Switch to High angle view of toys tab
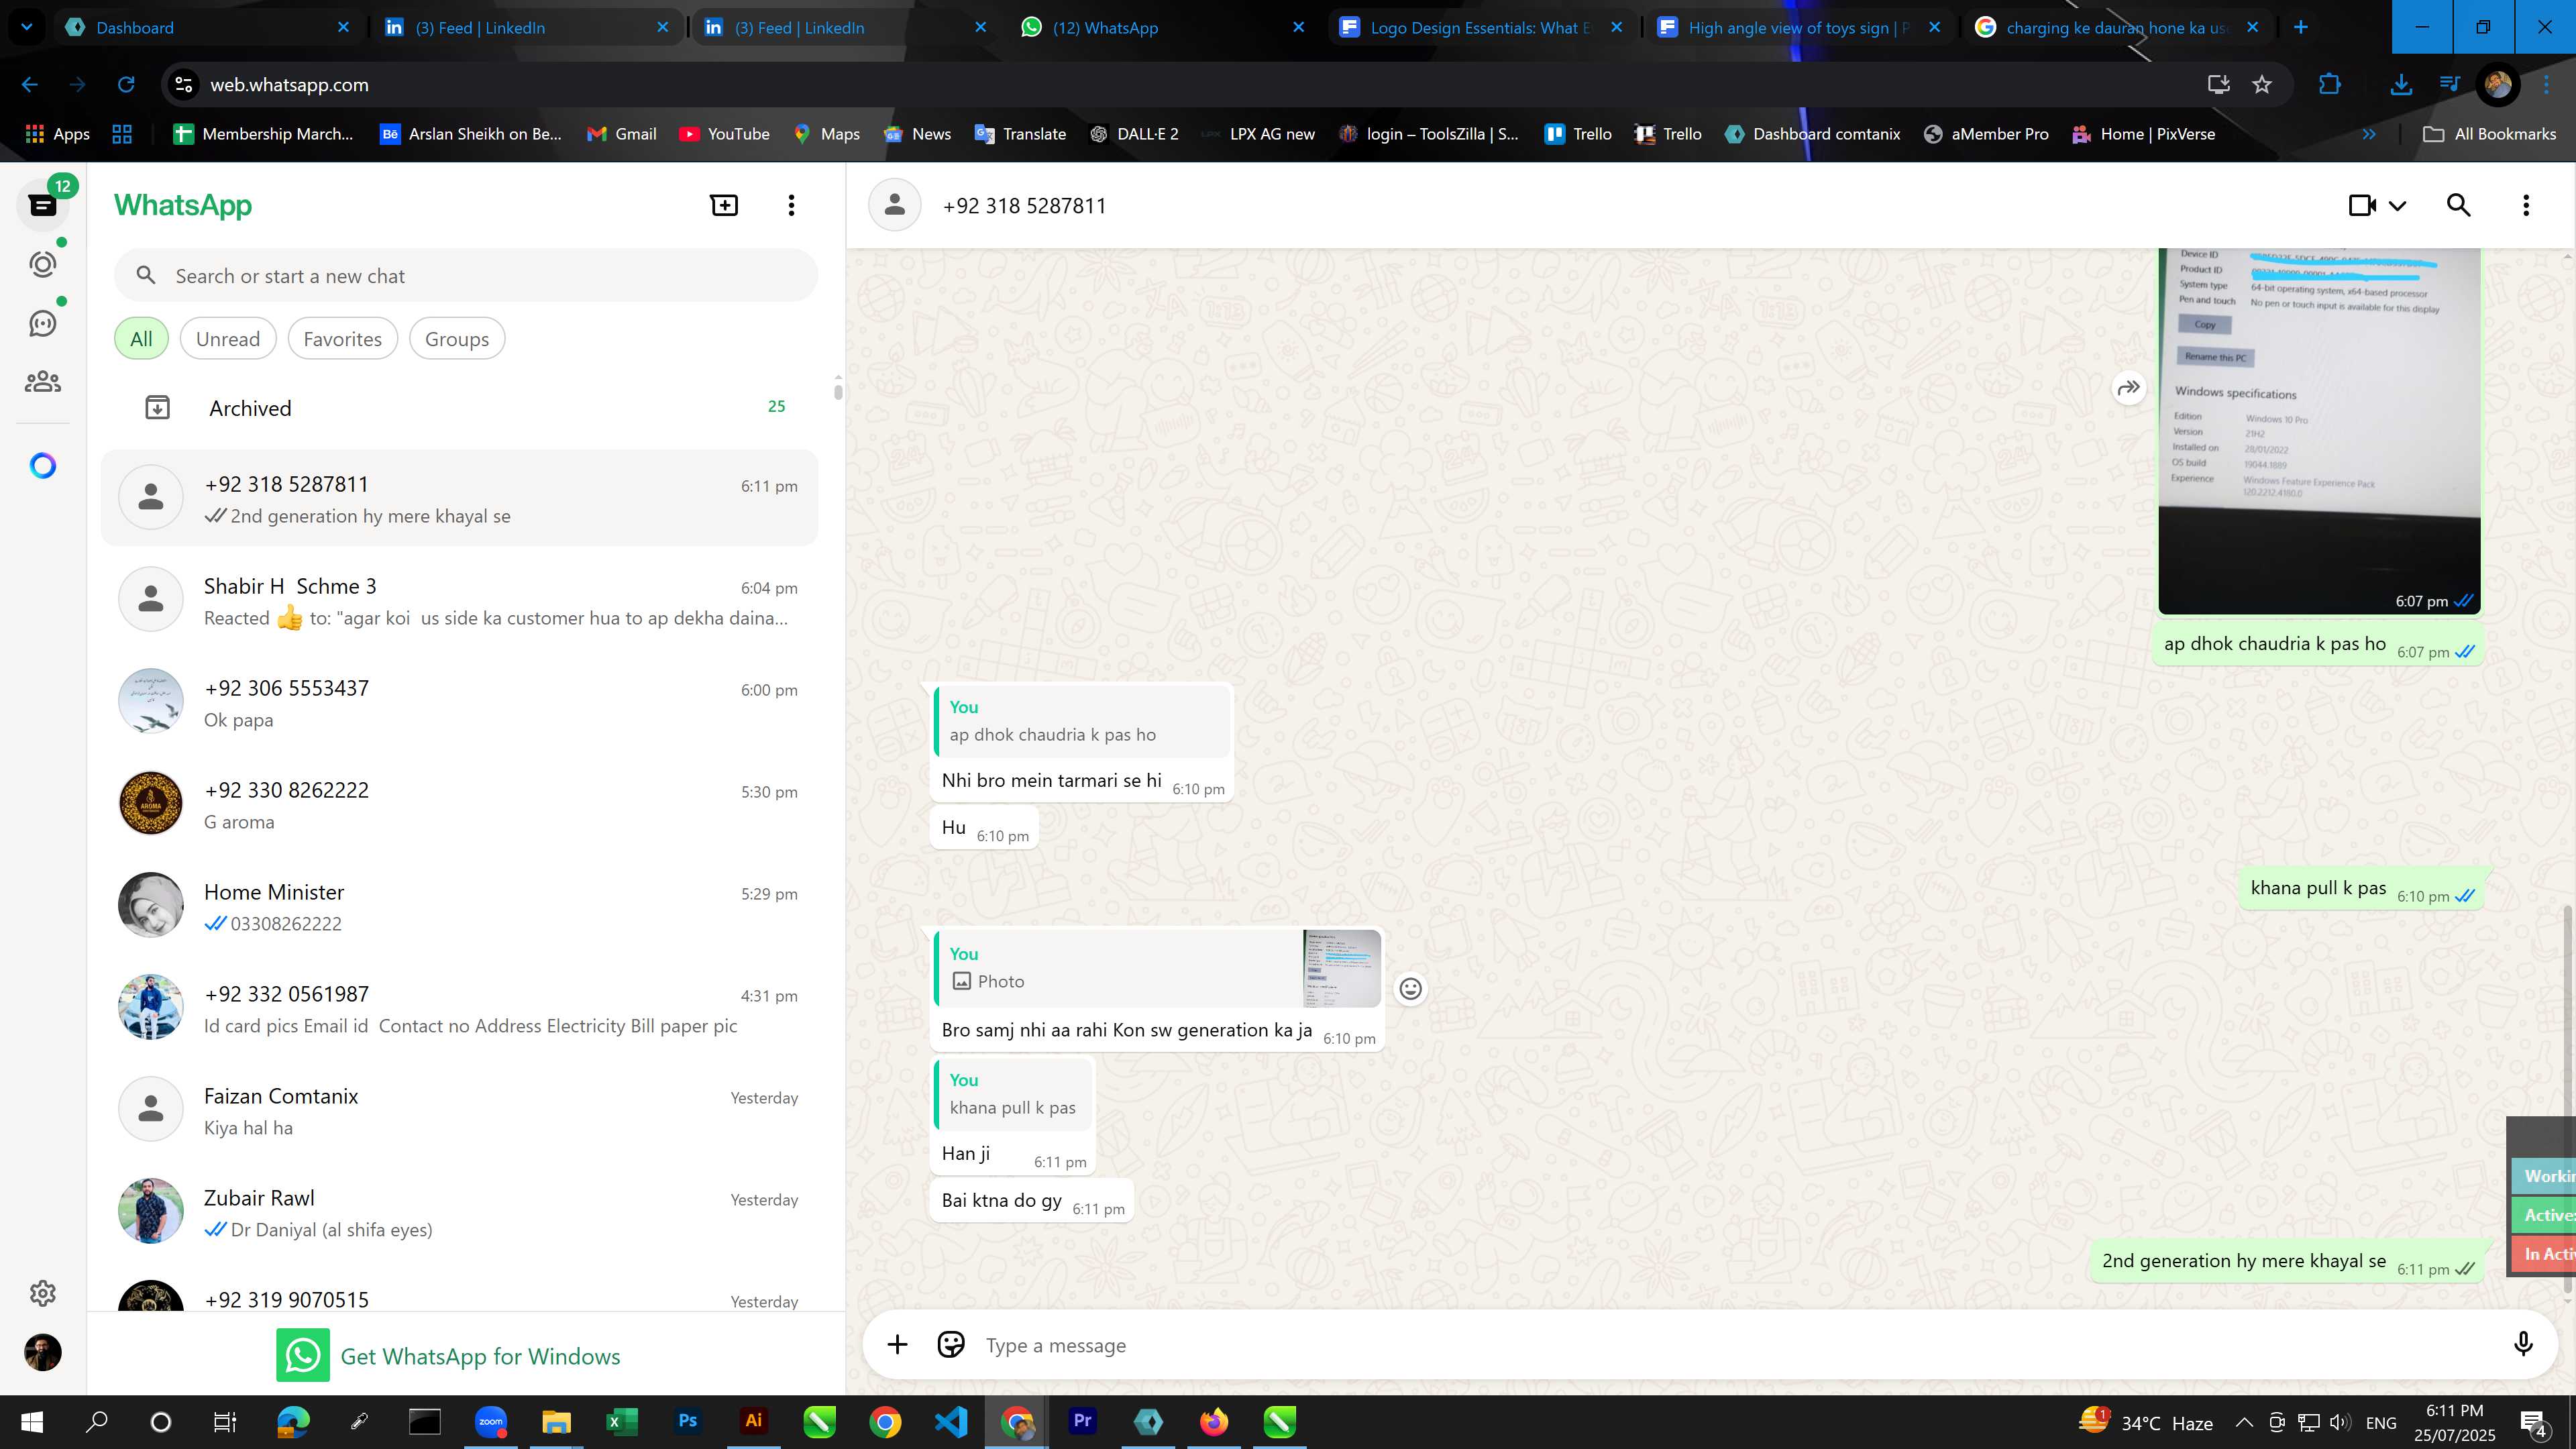 click(x=1800, y=27)
